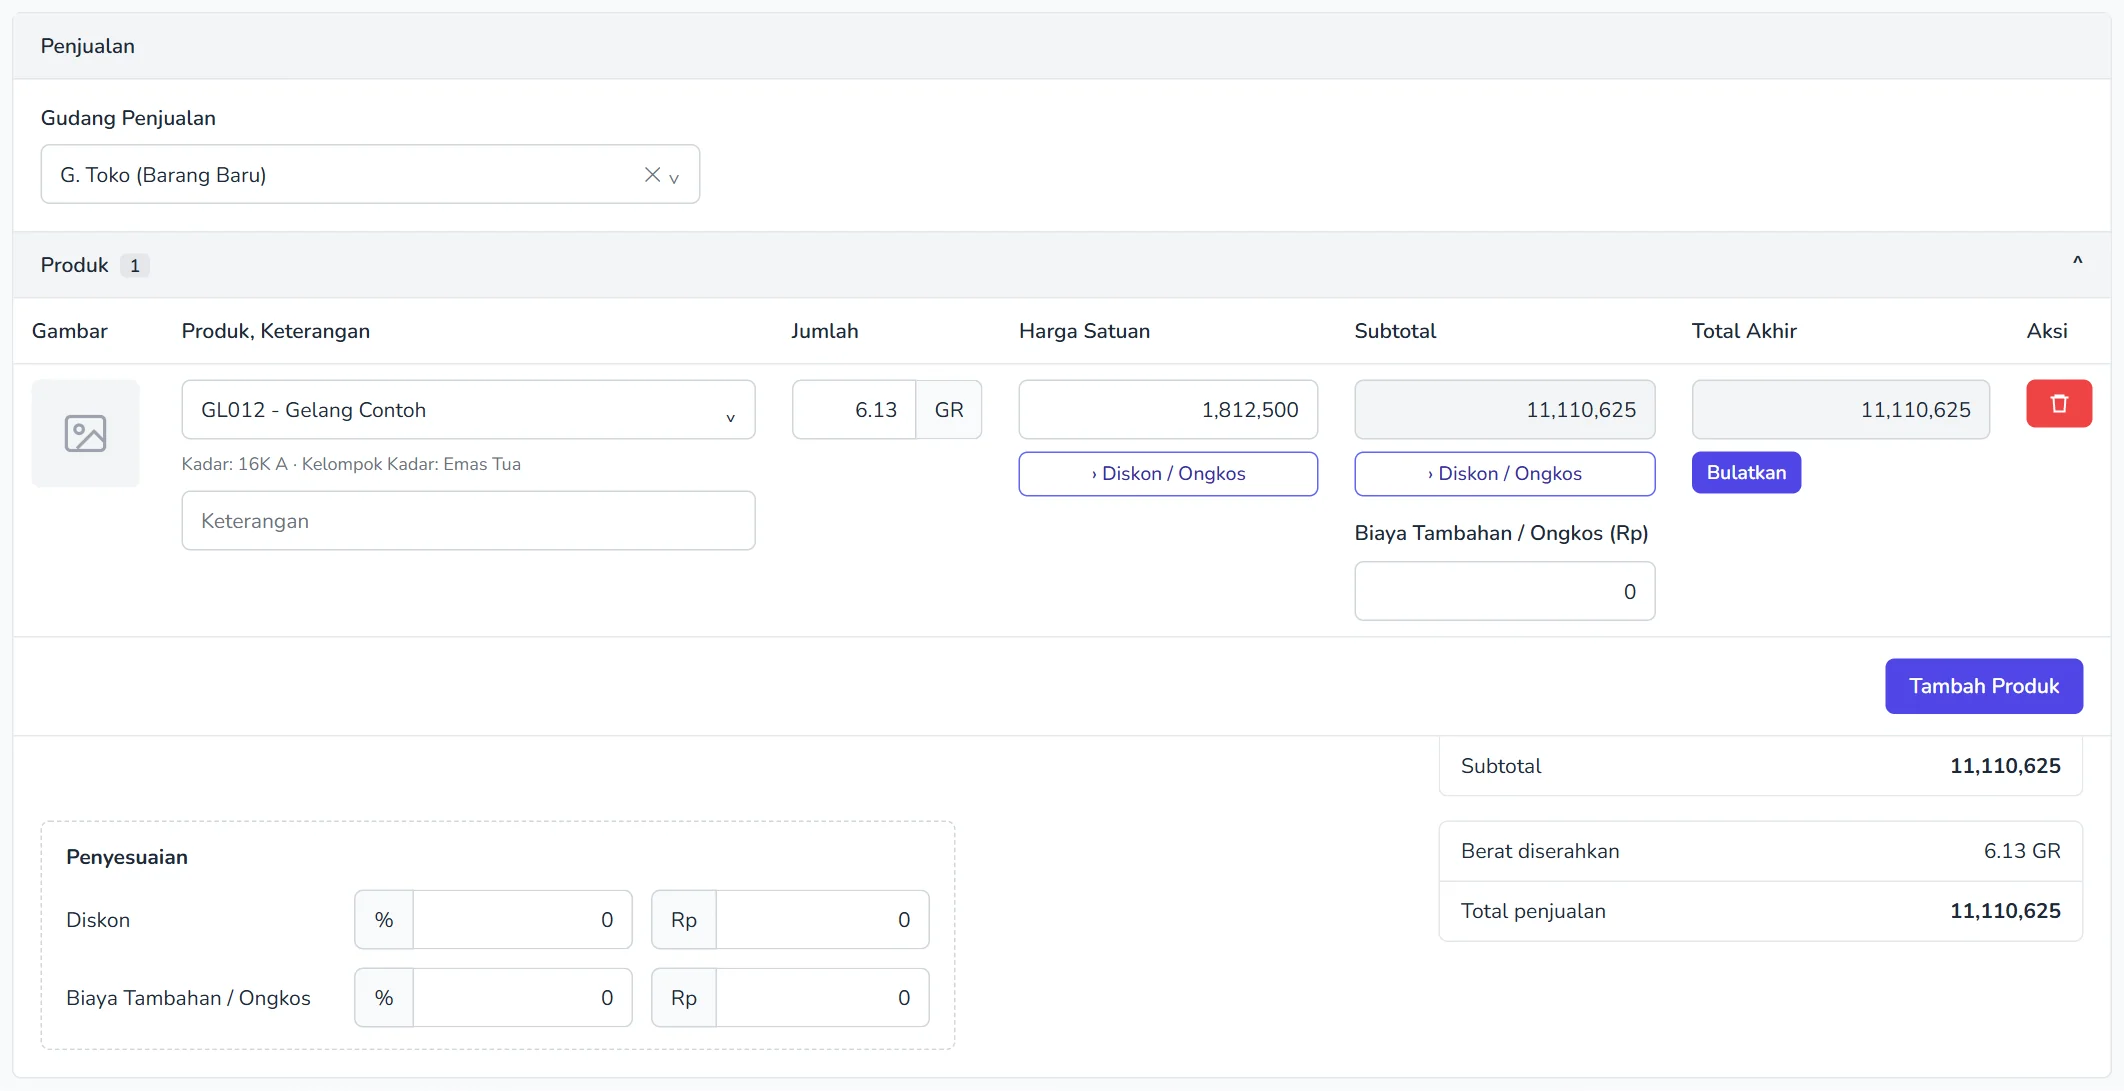Click the Diskon Rp input field
Image resolution: width=2124 pixels, height=1091 pixels.
822,920
